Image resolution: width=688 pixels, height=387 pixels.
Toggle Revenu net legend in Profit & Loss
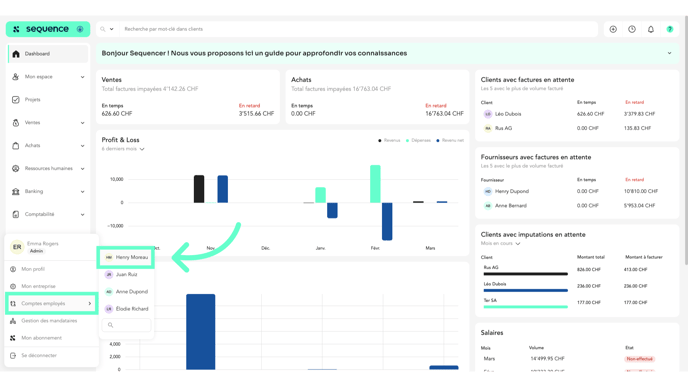click(450, 140)
